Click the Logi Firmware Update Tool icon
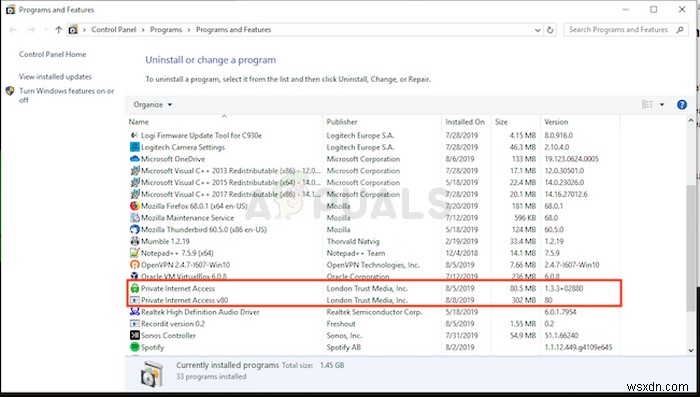This screenshot has height=397, width=700. point(134,135)
